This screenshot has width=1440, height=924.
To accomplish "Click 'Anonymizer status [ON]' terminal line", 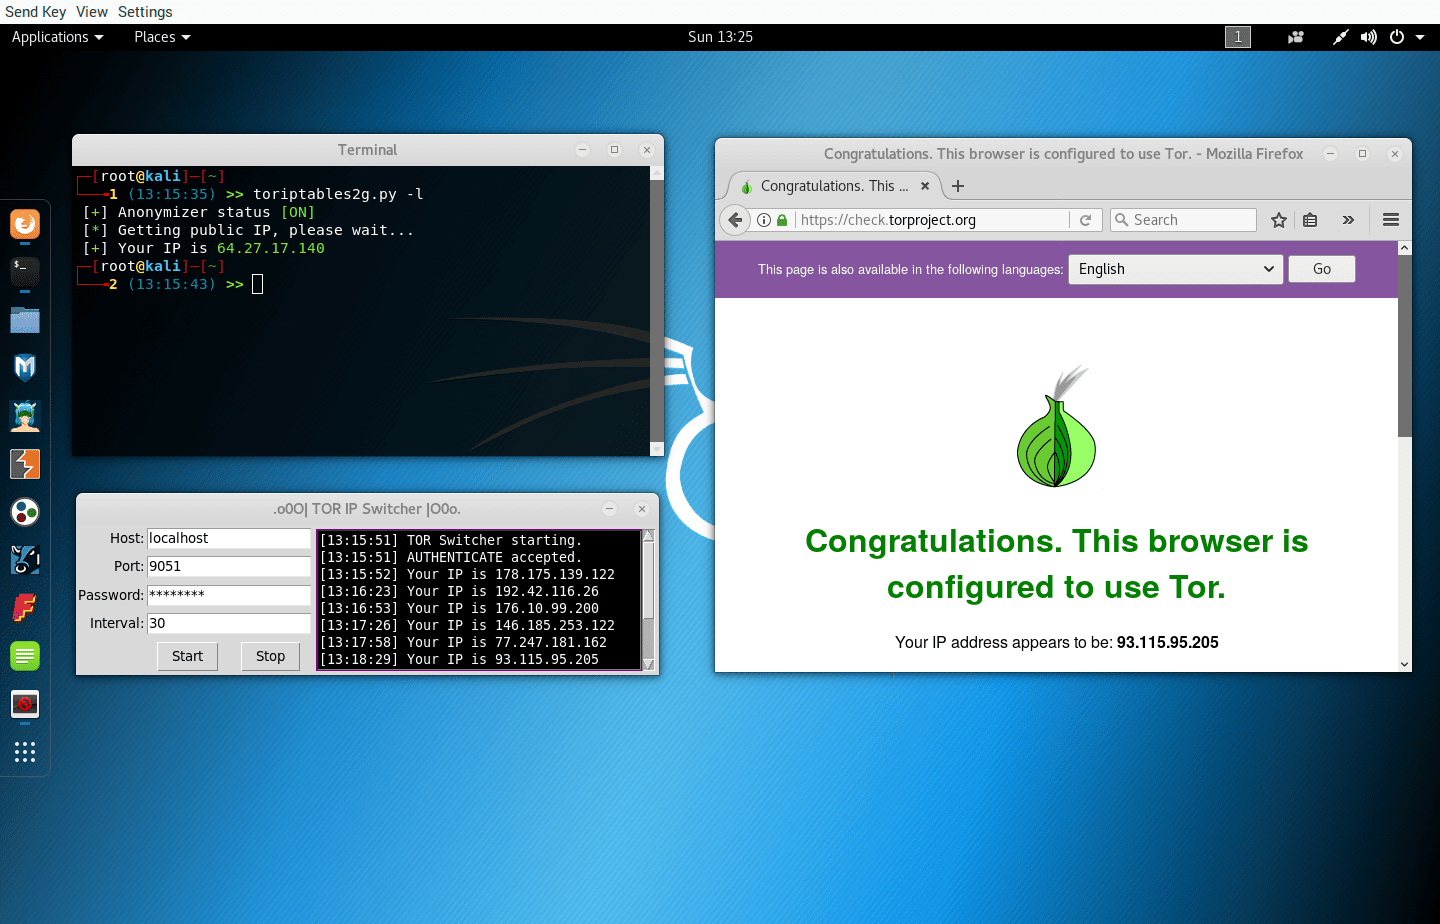I will click(199, 212).
